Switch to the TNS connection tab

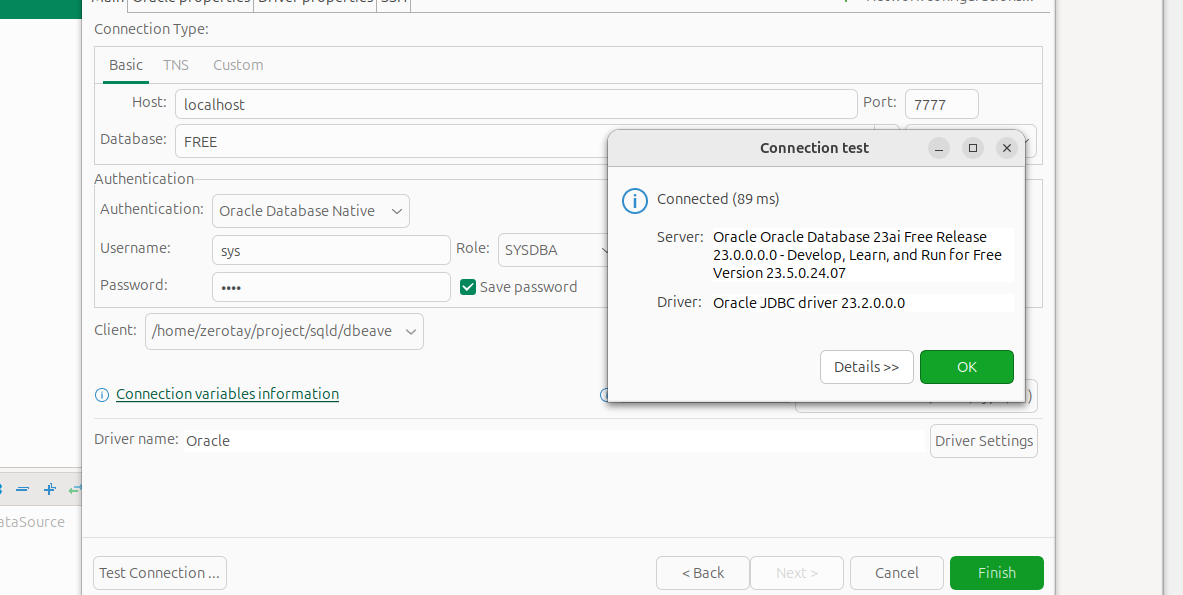coord(176,65)
